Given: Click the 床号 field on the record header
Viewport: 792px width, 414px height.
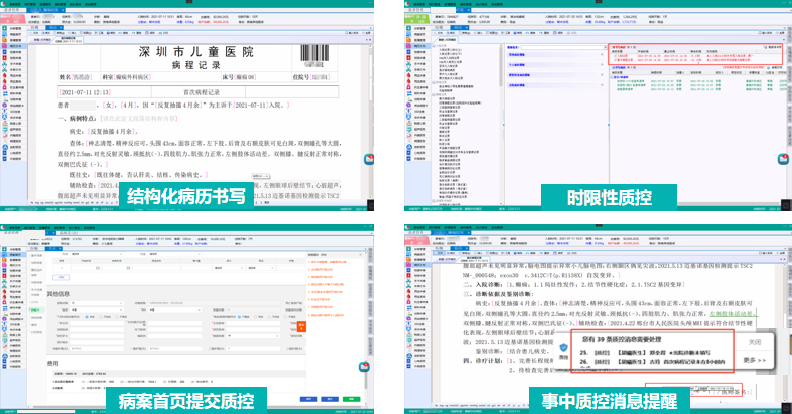Looking at the screenshot, I should coord(246,75).
